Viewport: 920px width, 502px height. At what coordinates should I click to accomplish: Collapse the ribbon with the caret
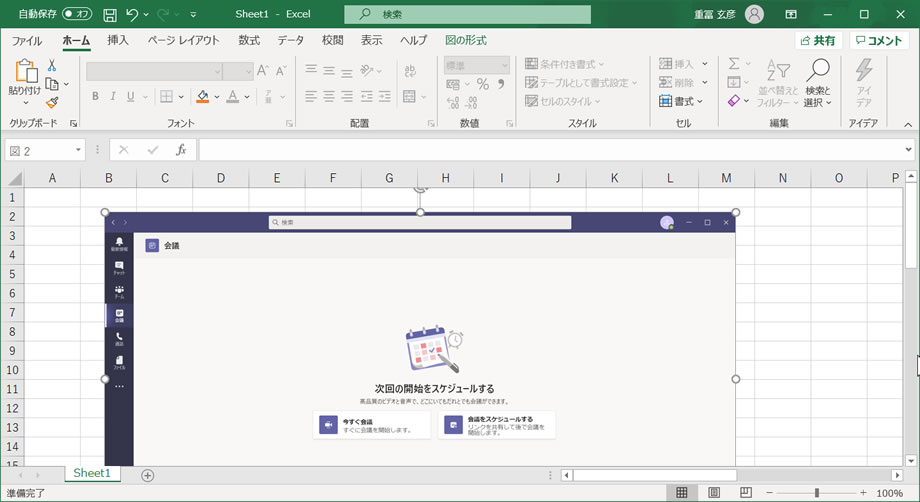click(908, 124)
